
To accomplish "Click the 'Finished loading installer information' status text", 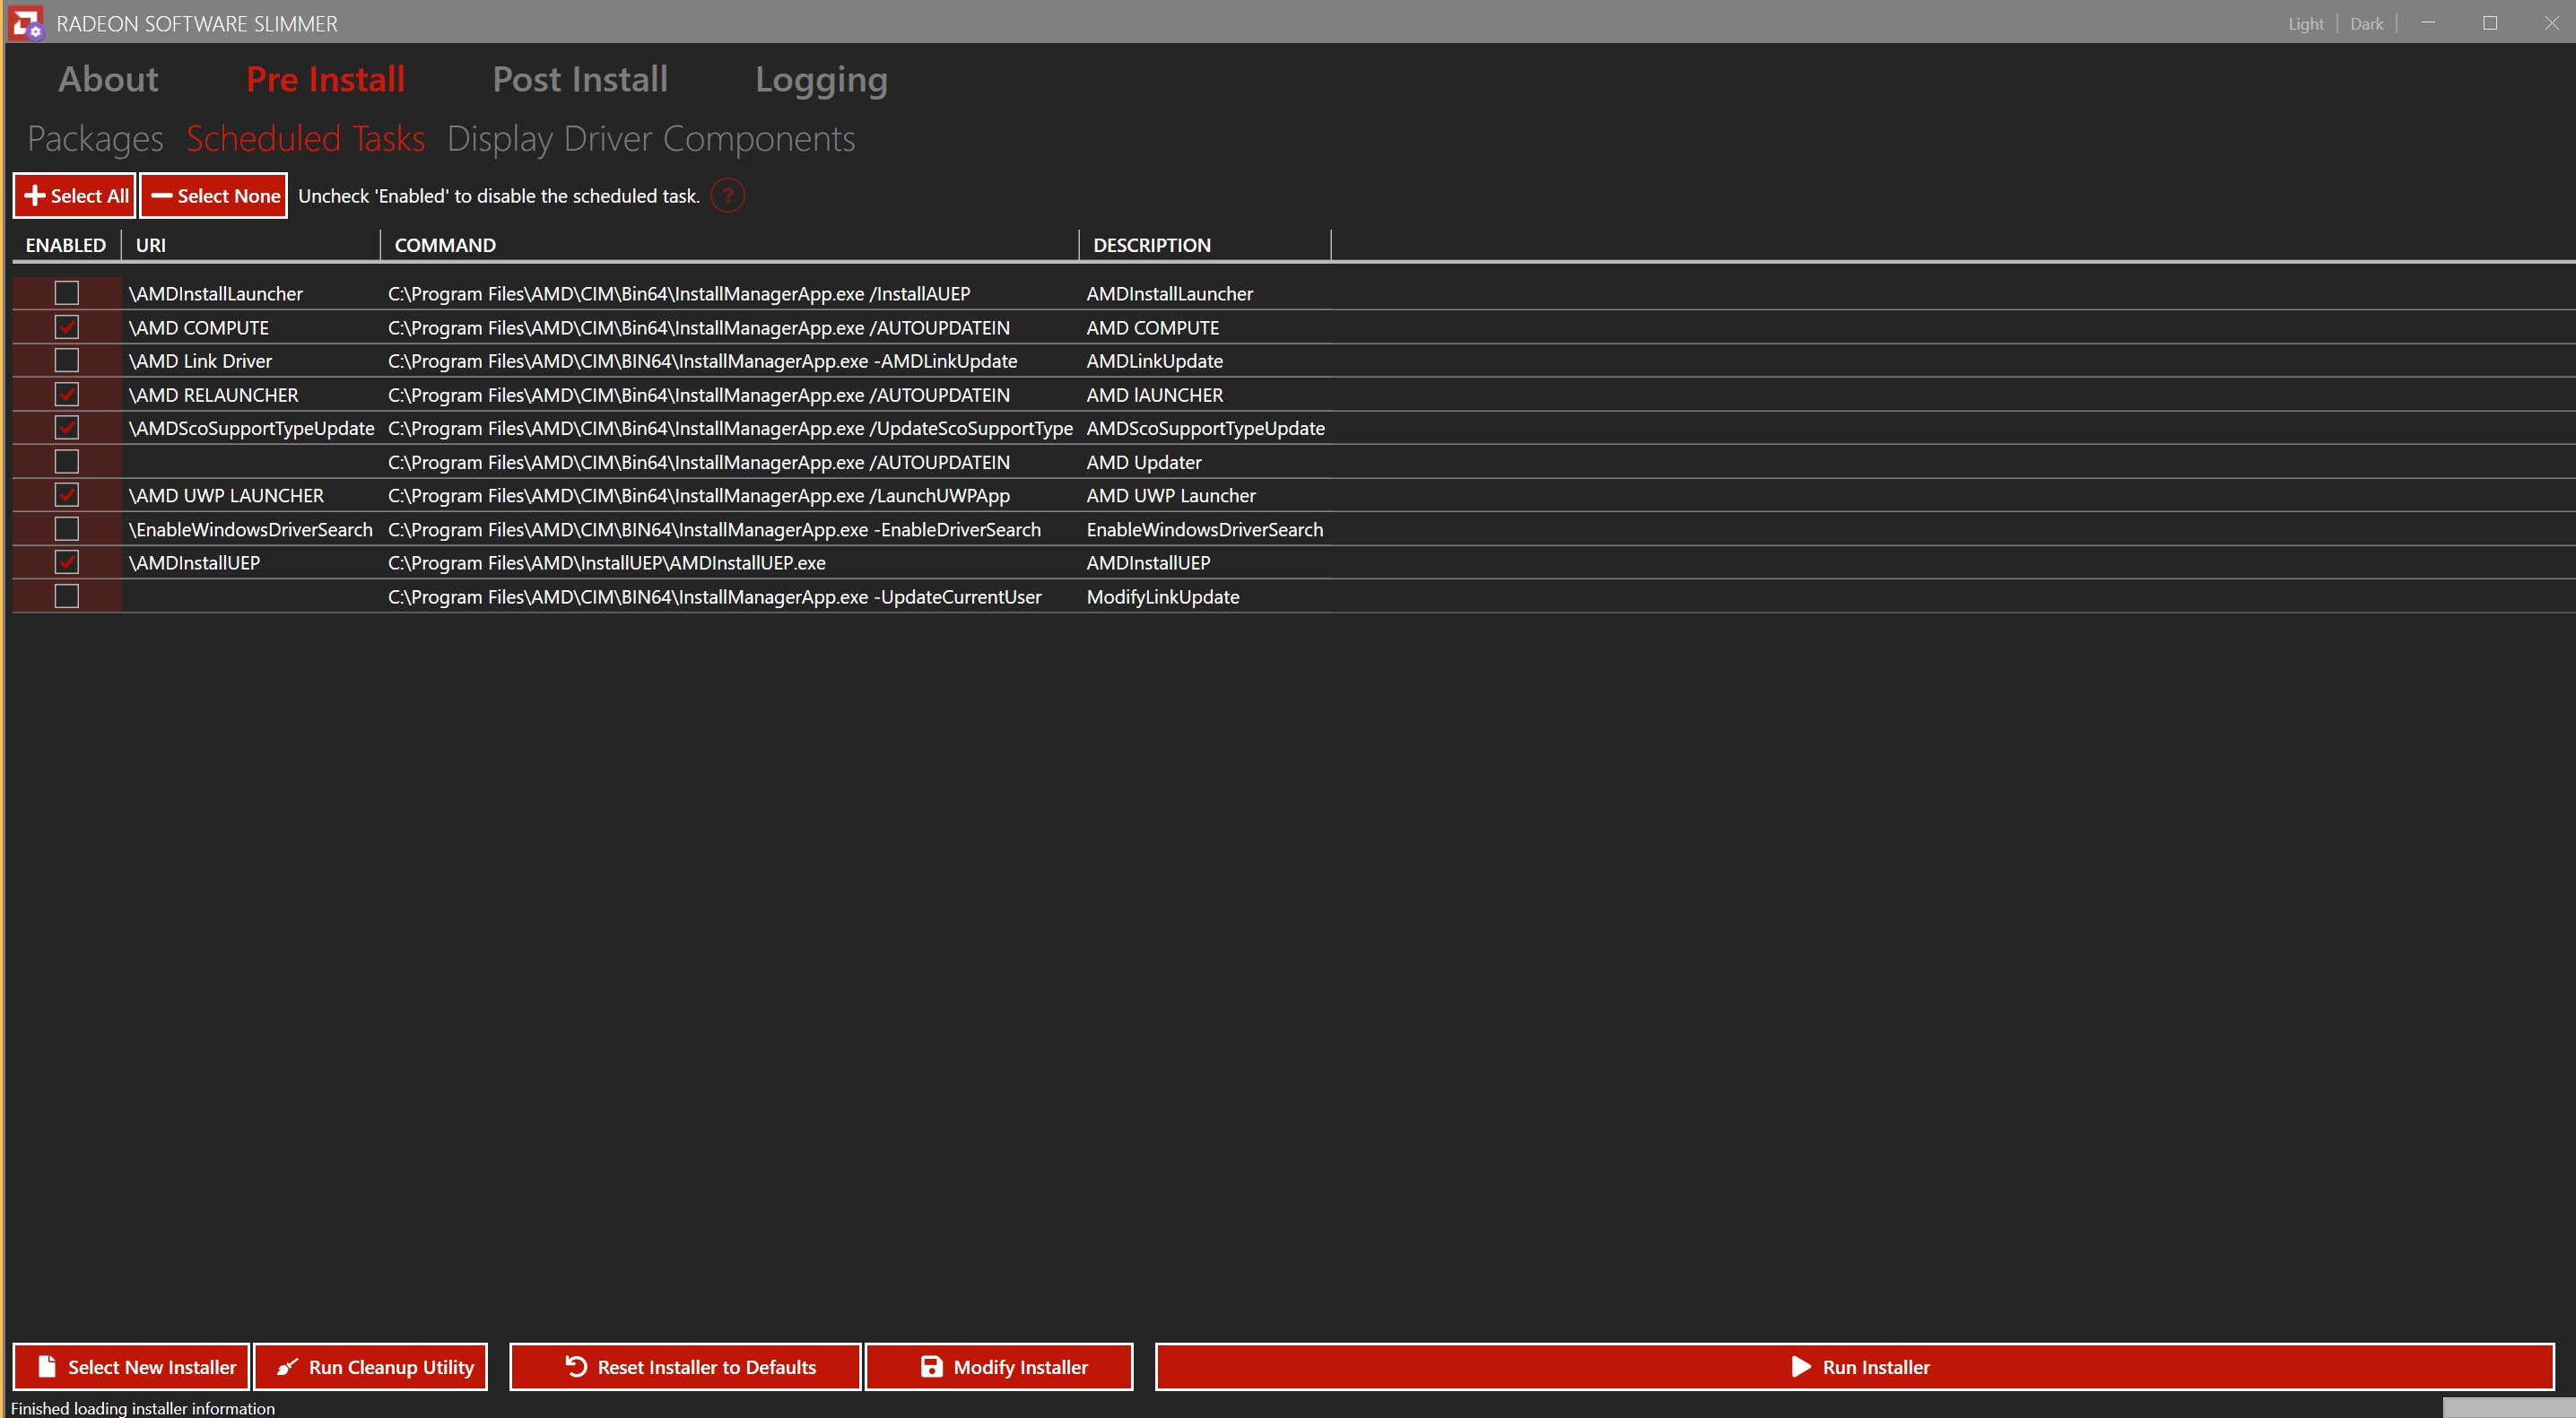I will click(x=143, y=1408).
